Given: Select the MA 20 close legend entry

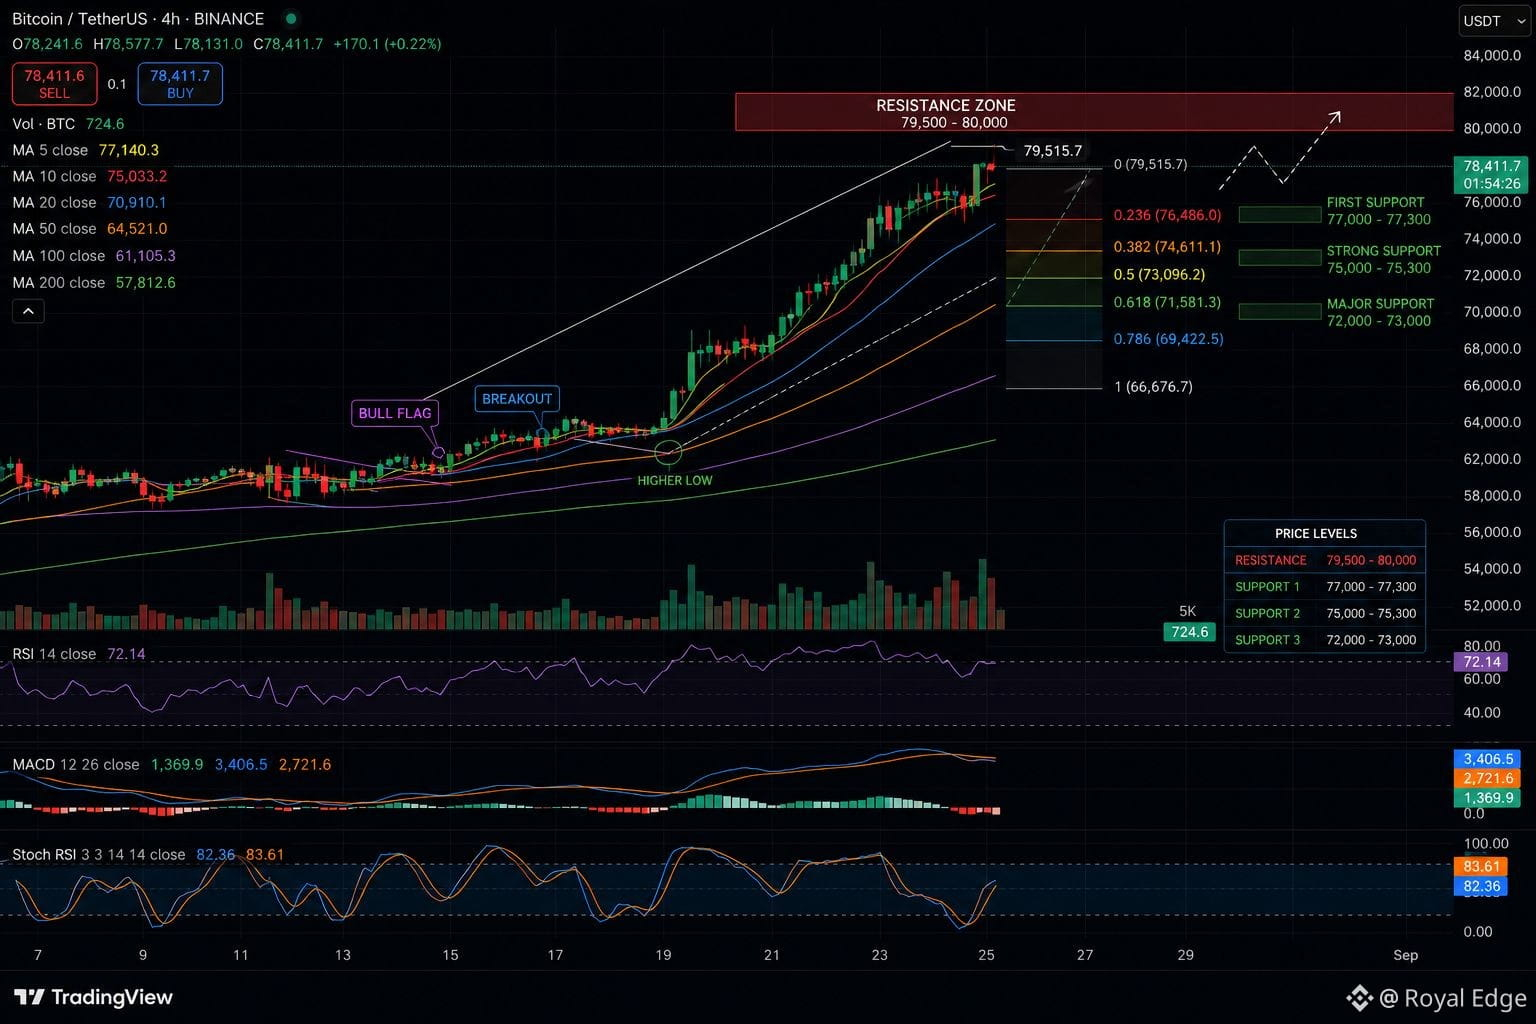Looking at the screenshot, I should click(89, 203).
